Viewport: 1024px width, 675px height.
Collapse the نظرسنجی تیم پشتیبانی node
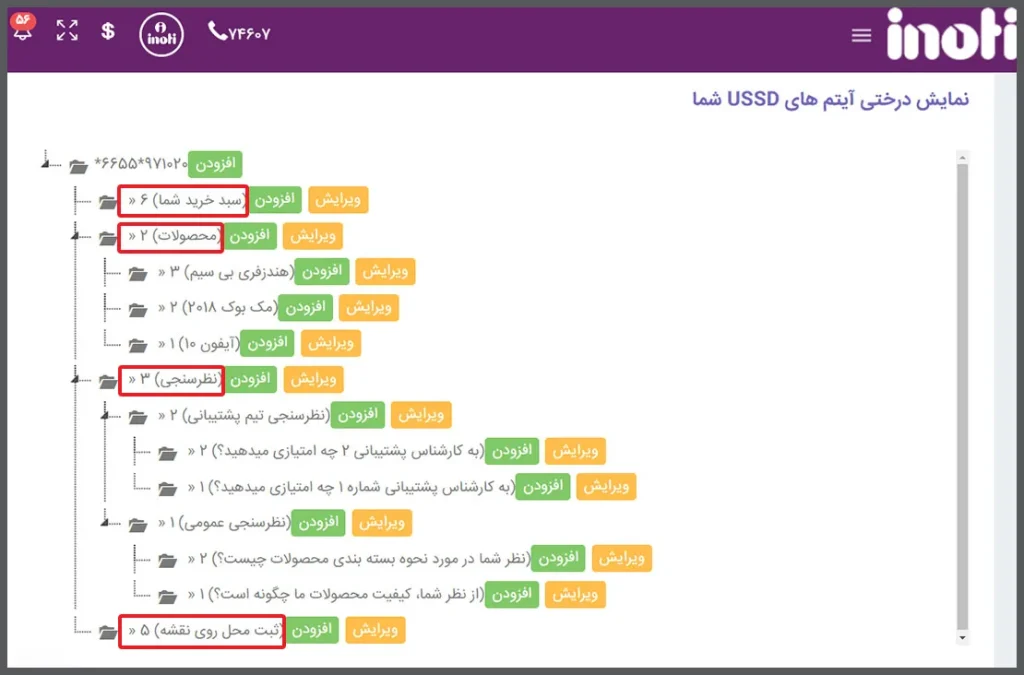click(104, 414)
